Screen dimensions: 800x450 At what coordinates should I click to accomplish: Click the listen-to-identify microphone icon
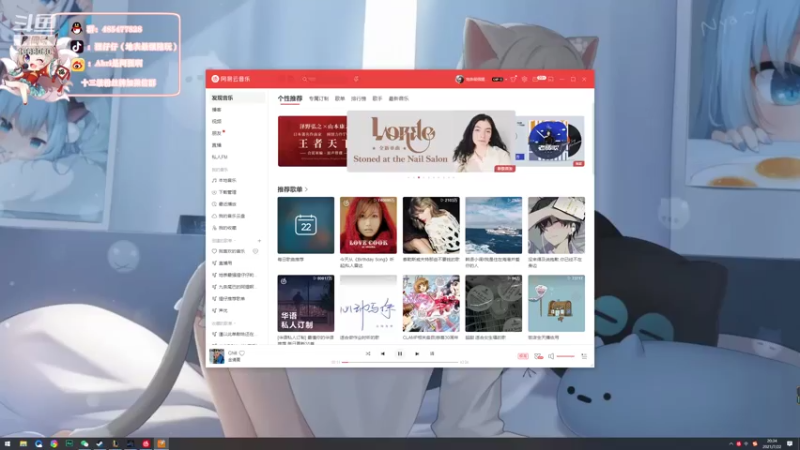pos(356,79)
